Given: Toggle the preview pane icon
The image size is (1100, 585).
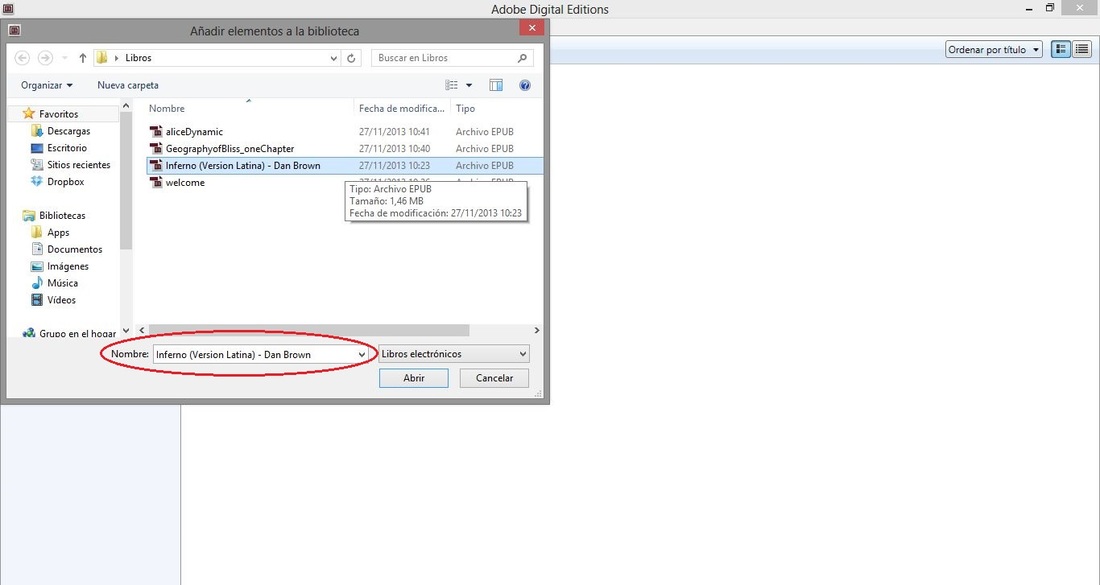Looking at the screenshot, I should (x=496, y=85).
